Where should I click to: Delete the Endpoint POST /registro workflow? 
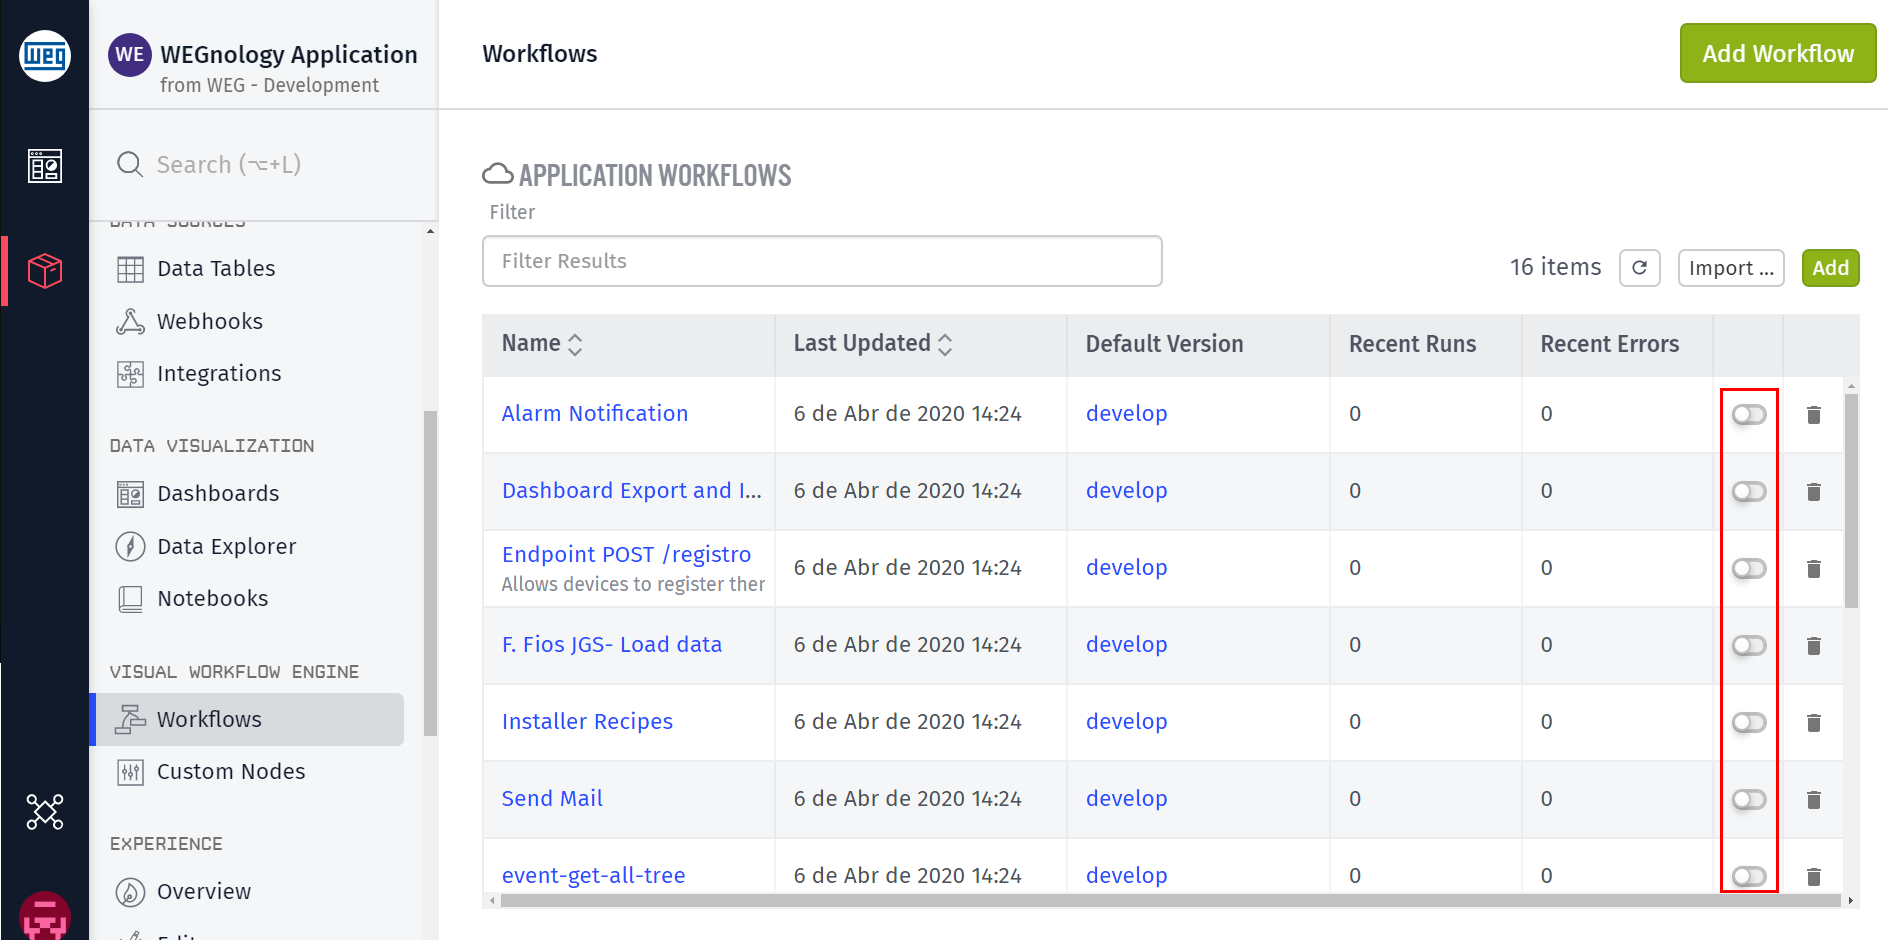pyautogui.click(x=1814, y=569)
